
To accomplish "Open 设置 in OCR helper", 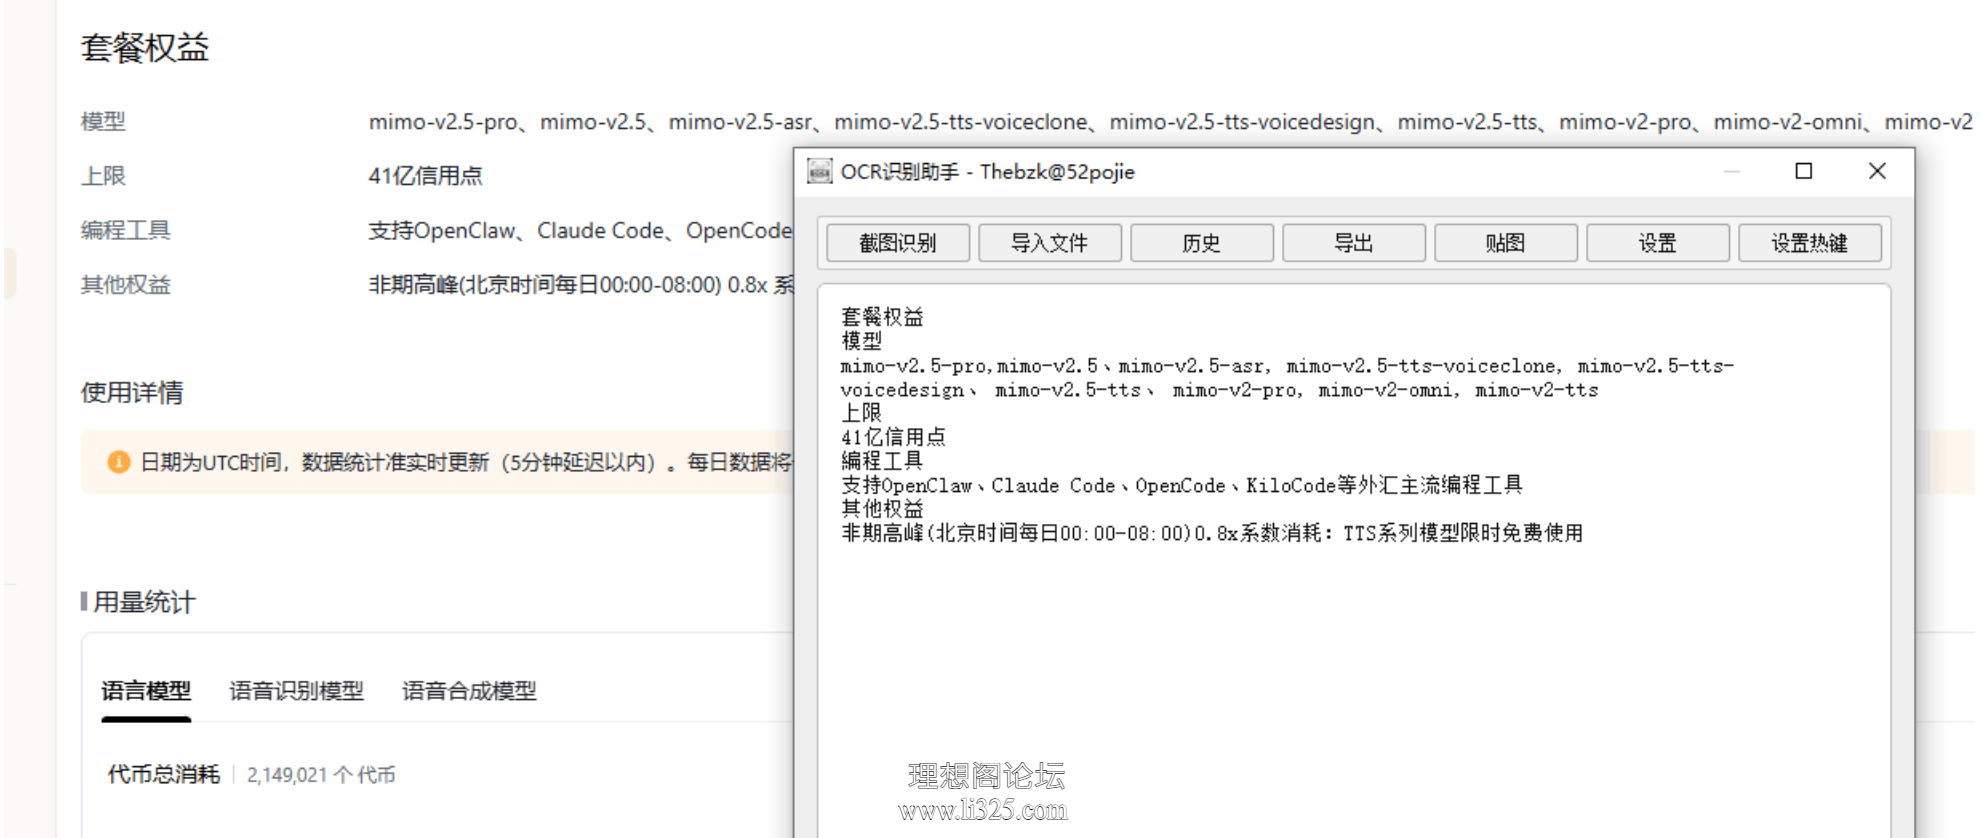I will [1658, 243].
